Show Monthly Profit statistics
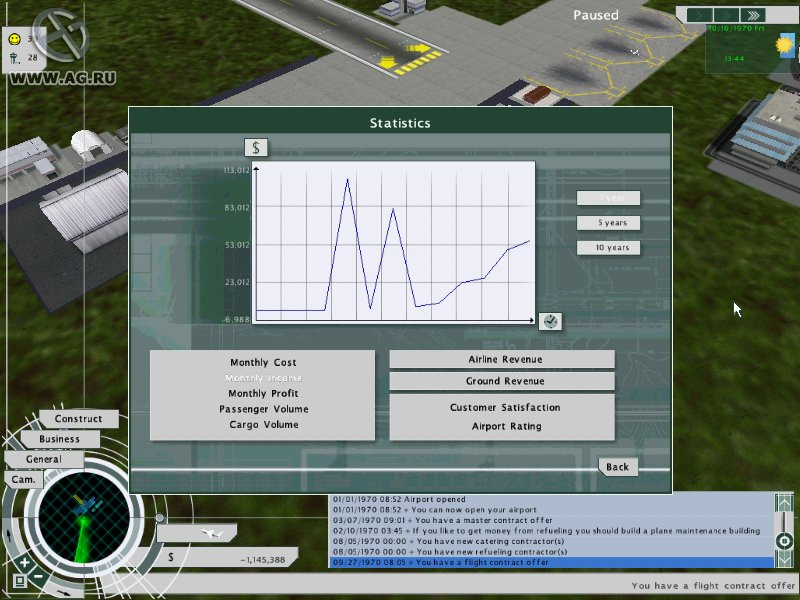This screenshot has height=600, width=800. (x=263, y=393)
